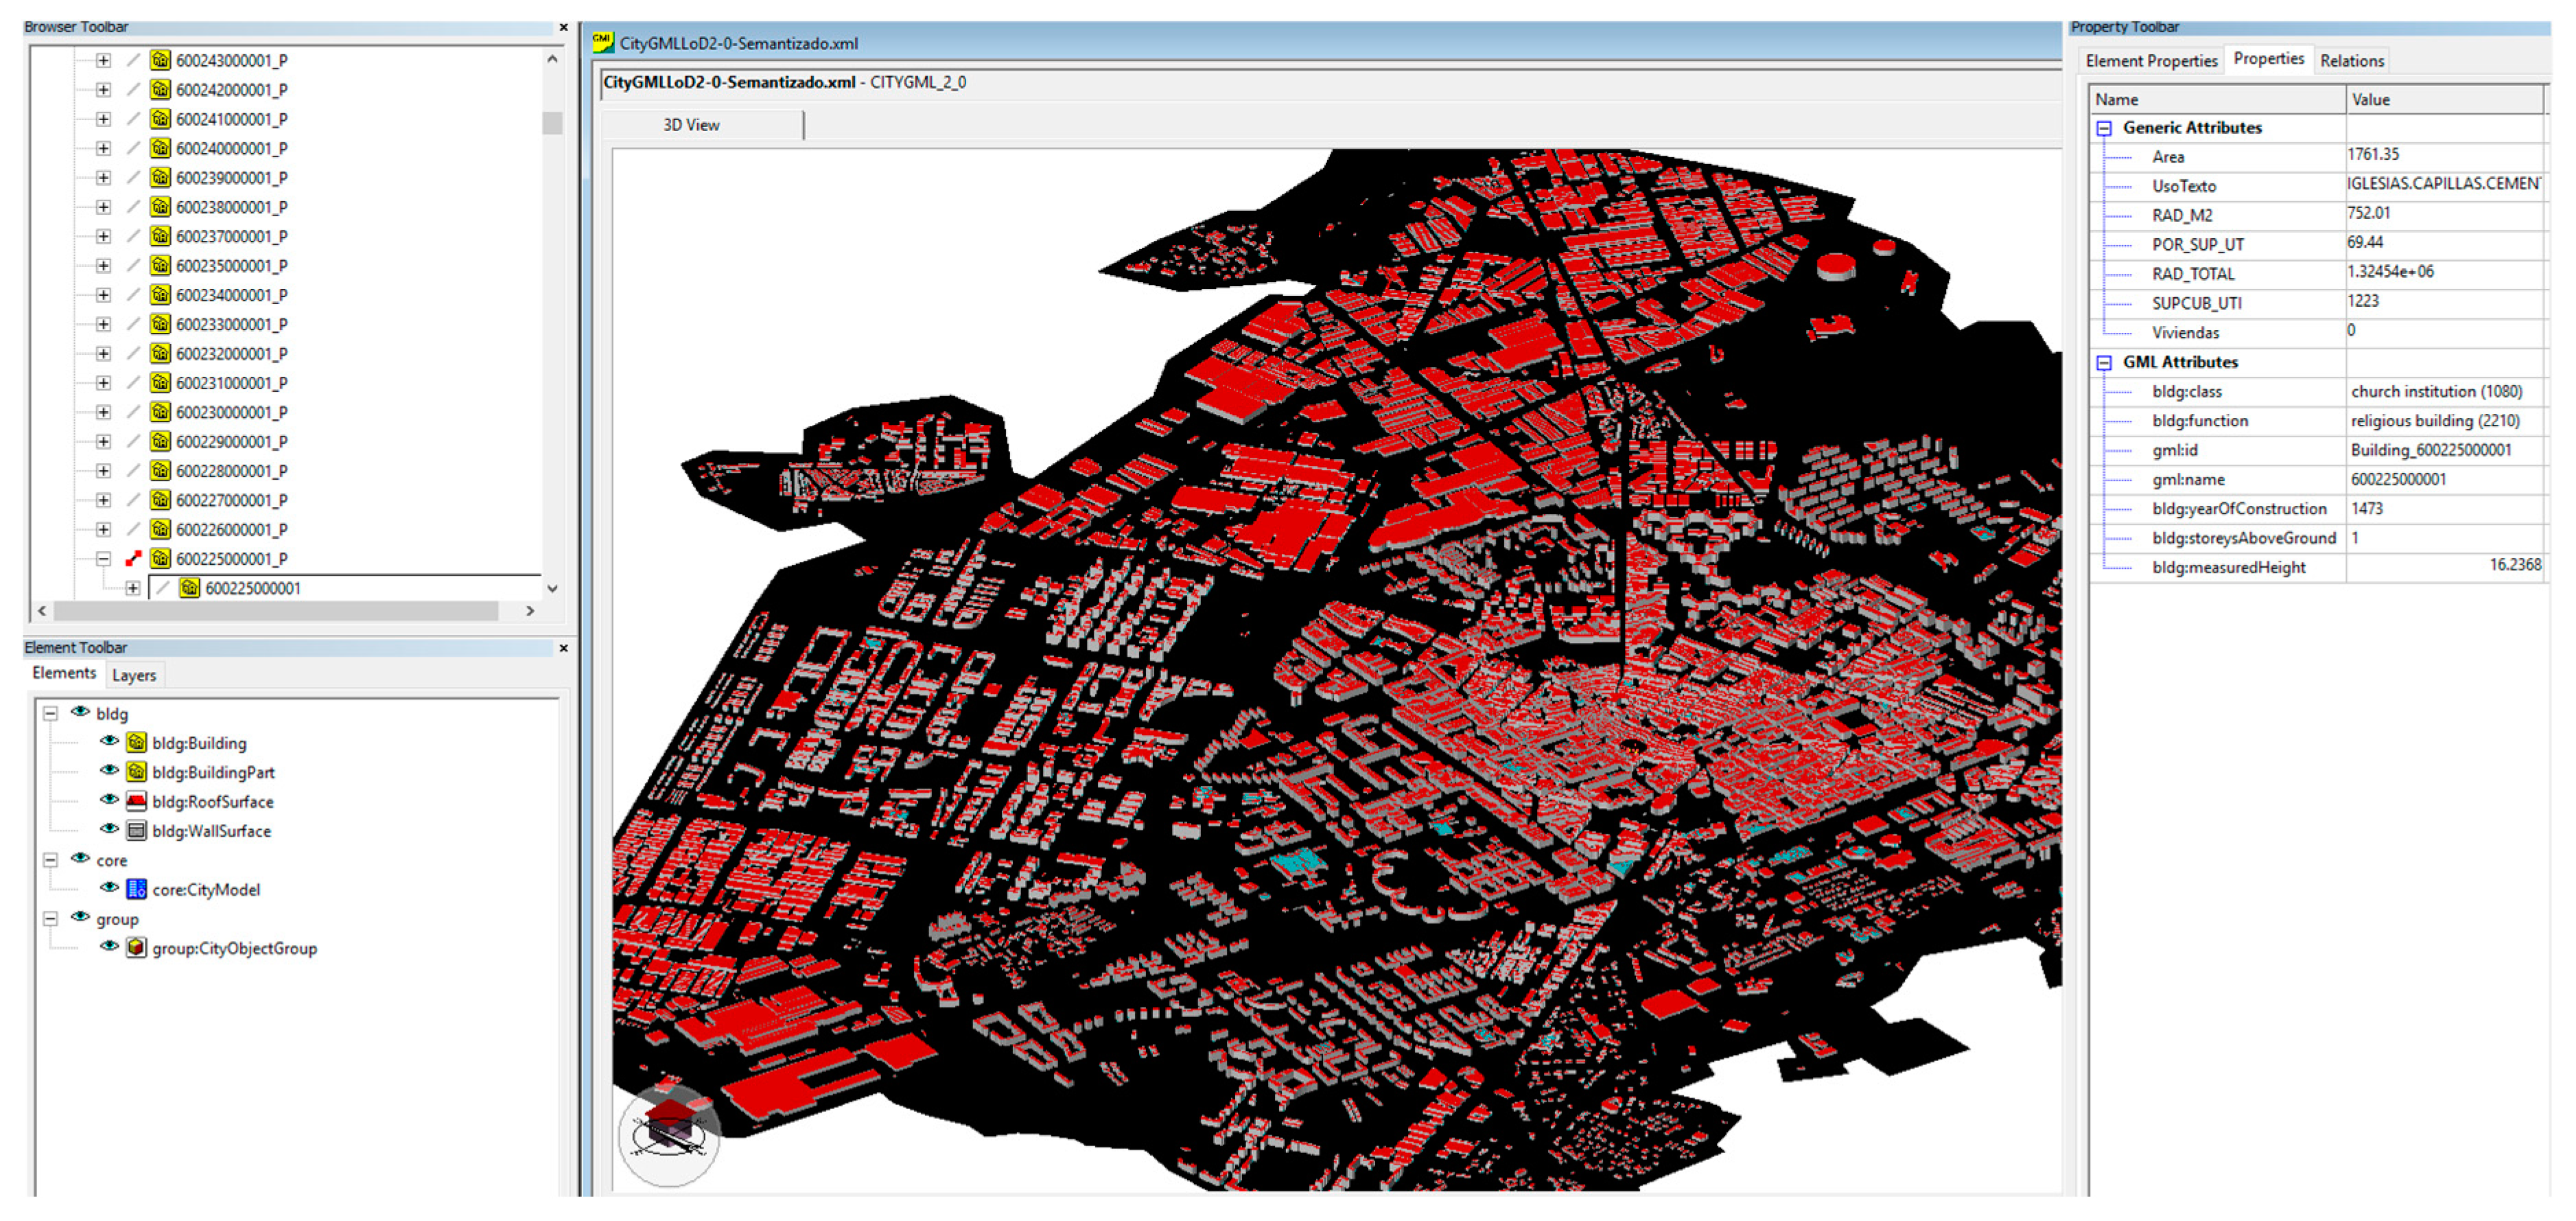Click the pencil mark beside 600235000001_P
This screenshot has width=2576, height=1221.
pos(133,265)
